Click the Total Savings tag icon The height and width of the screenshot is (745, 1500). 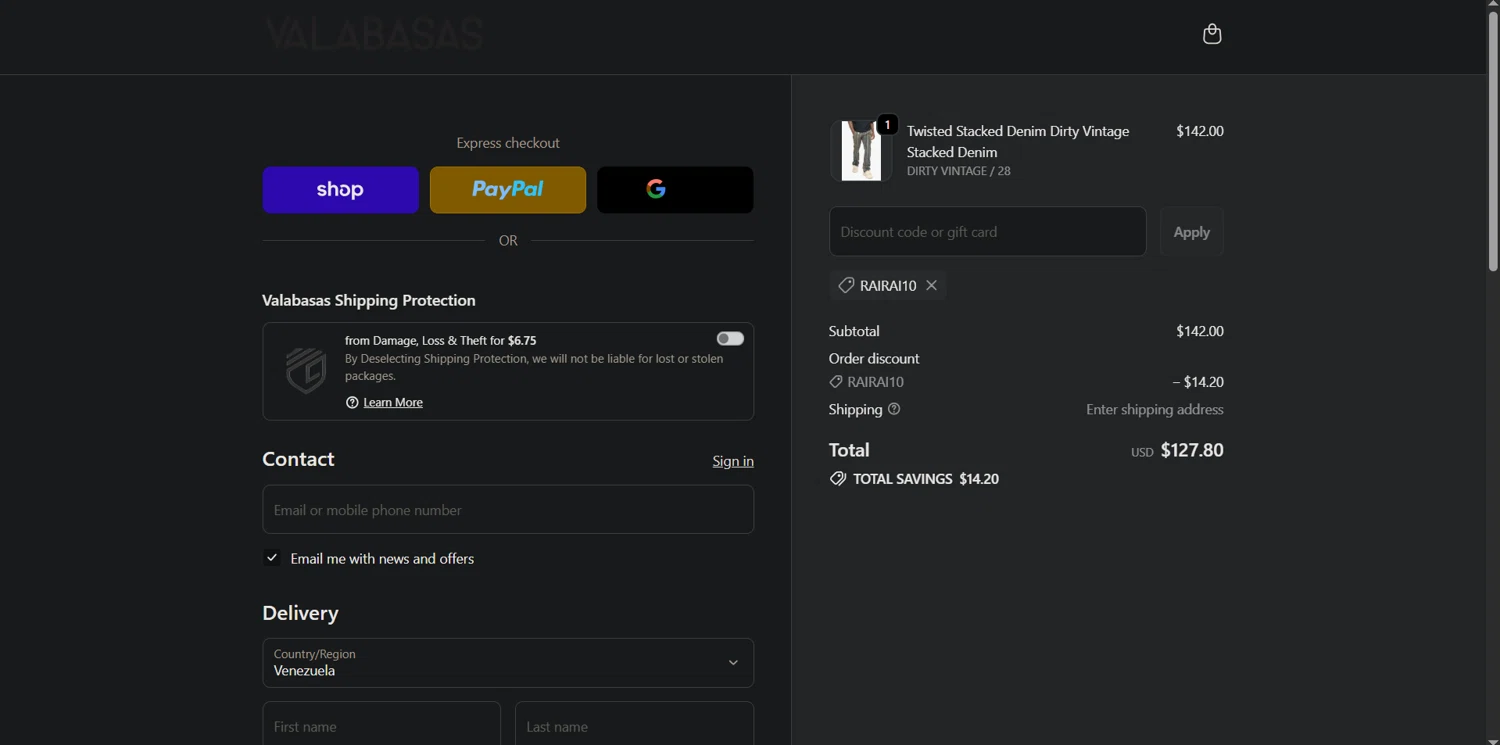click(838, 479)
